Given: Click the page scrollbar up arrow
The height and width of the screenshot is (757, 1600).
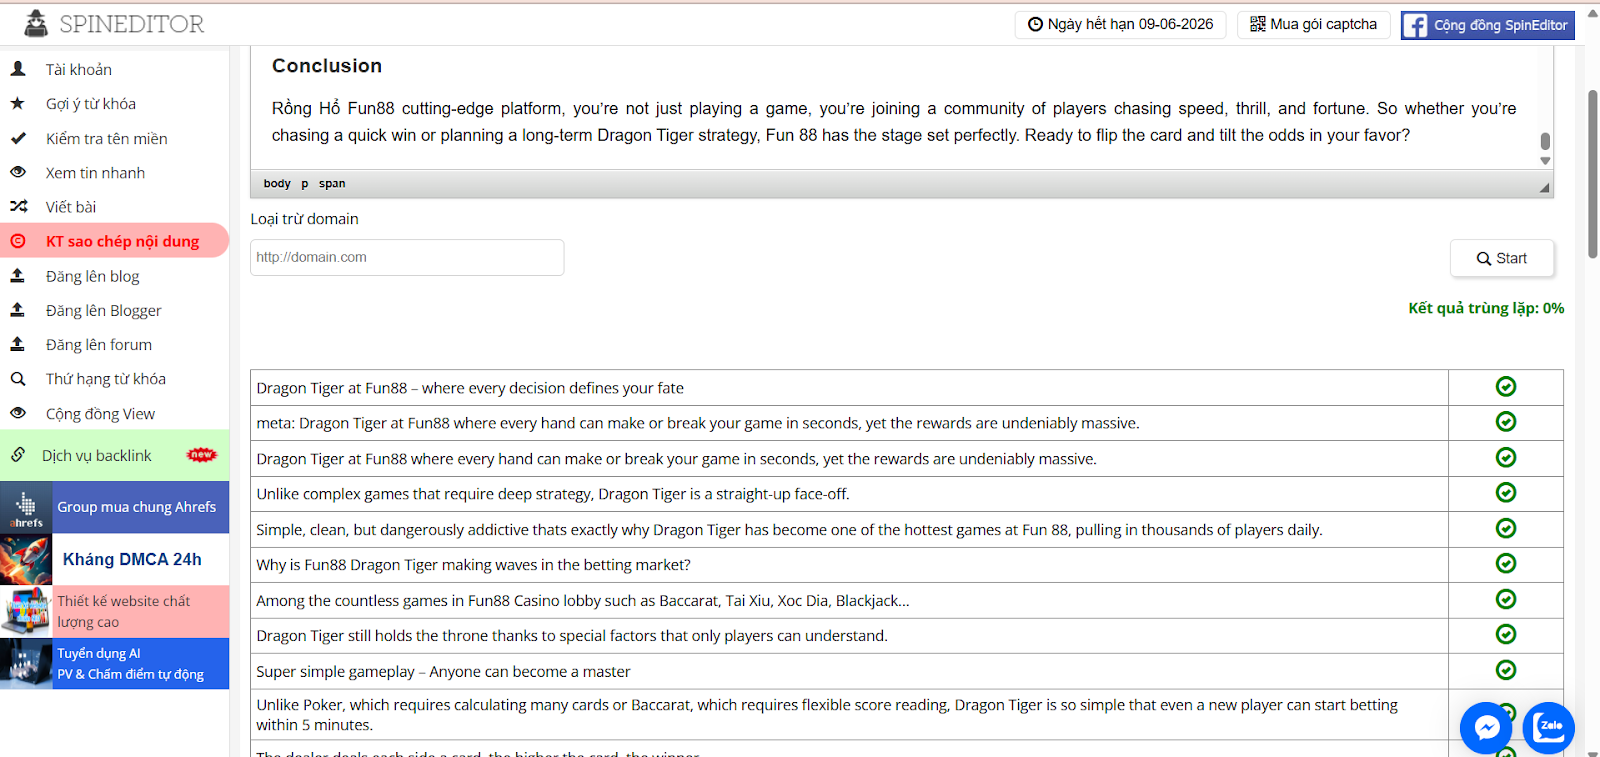Looking at the screenshot, I should [x=1593, y=14].
